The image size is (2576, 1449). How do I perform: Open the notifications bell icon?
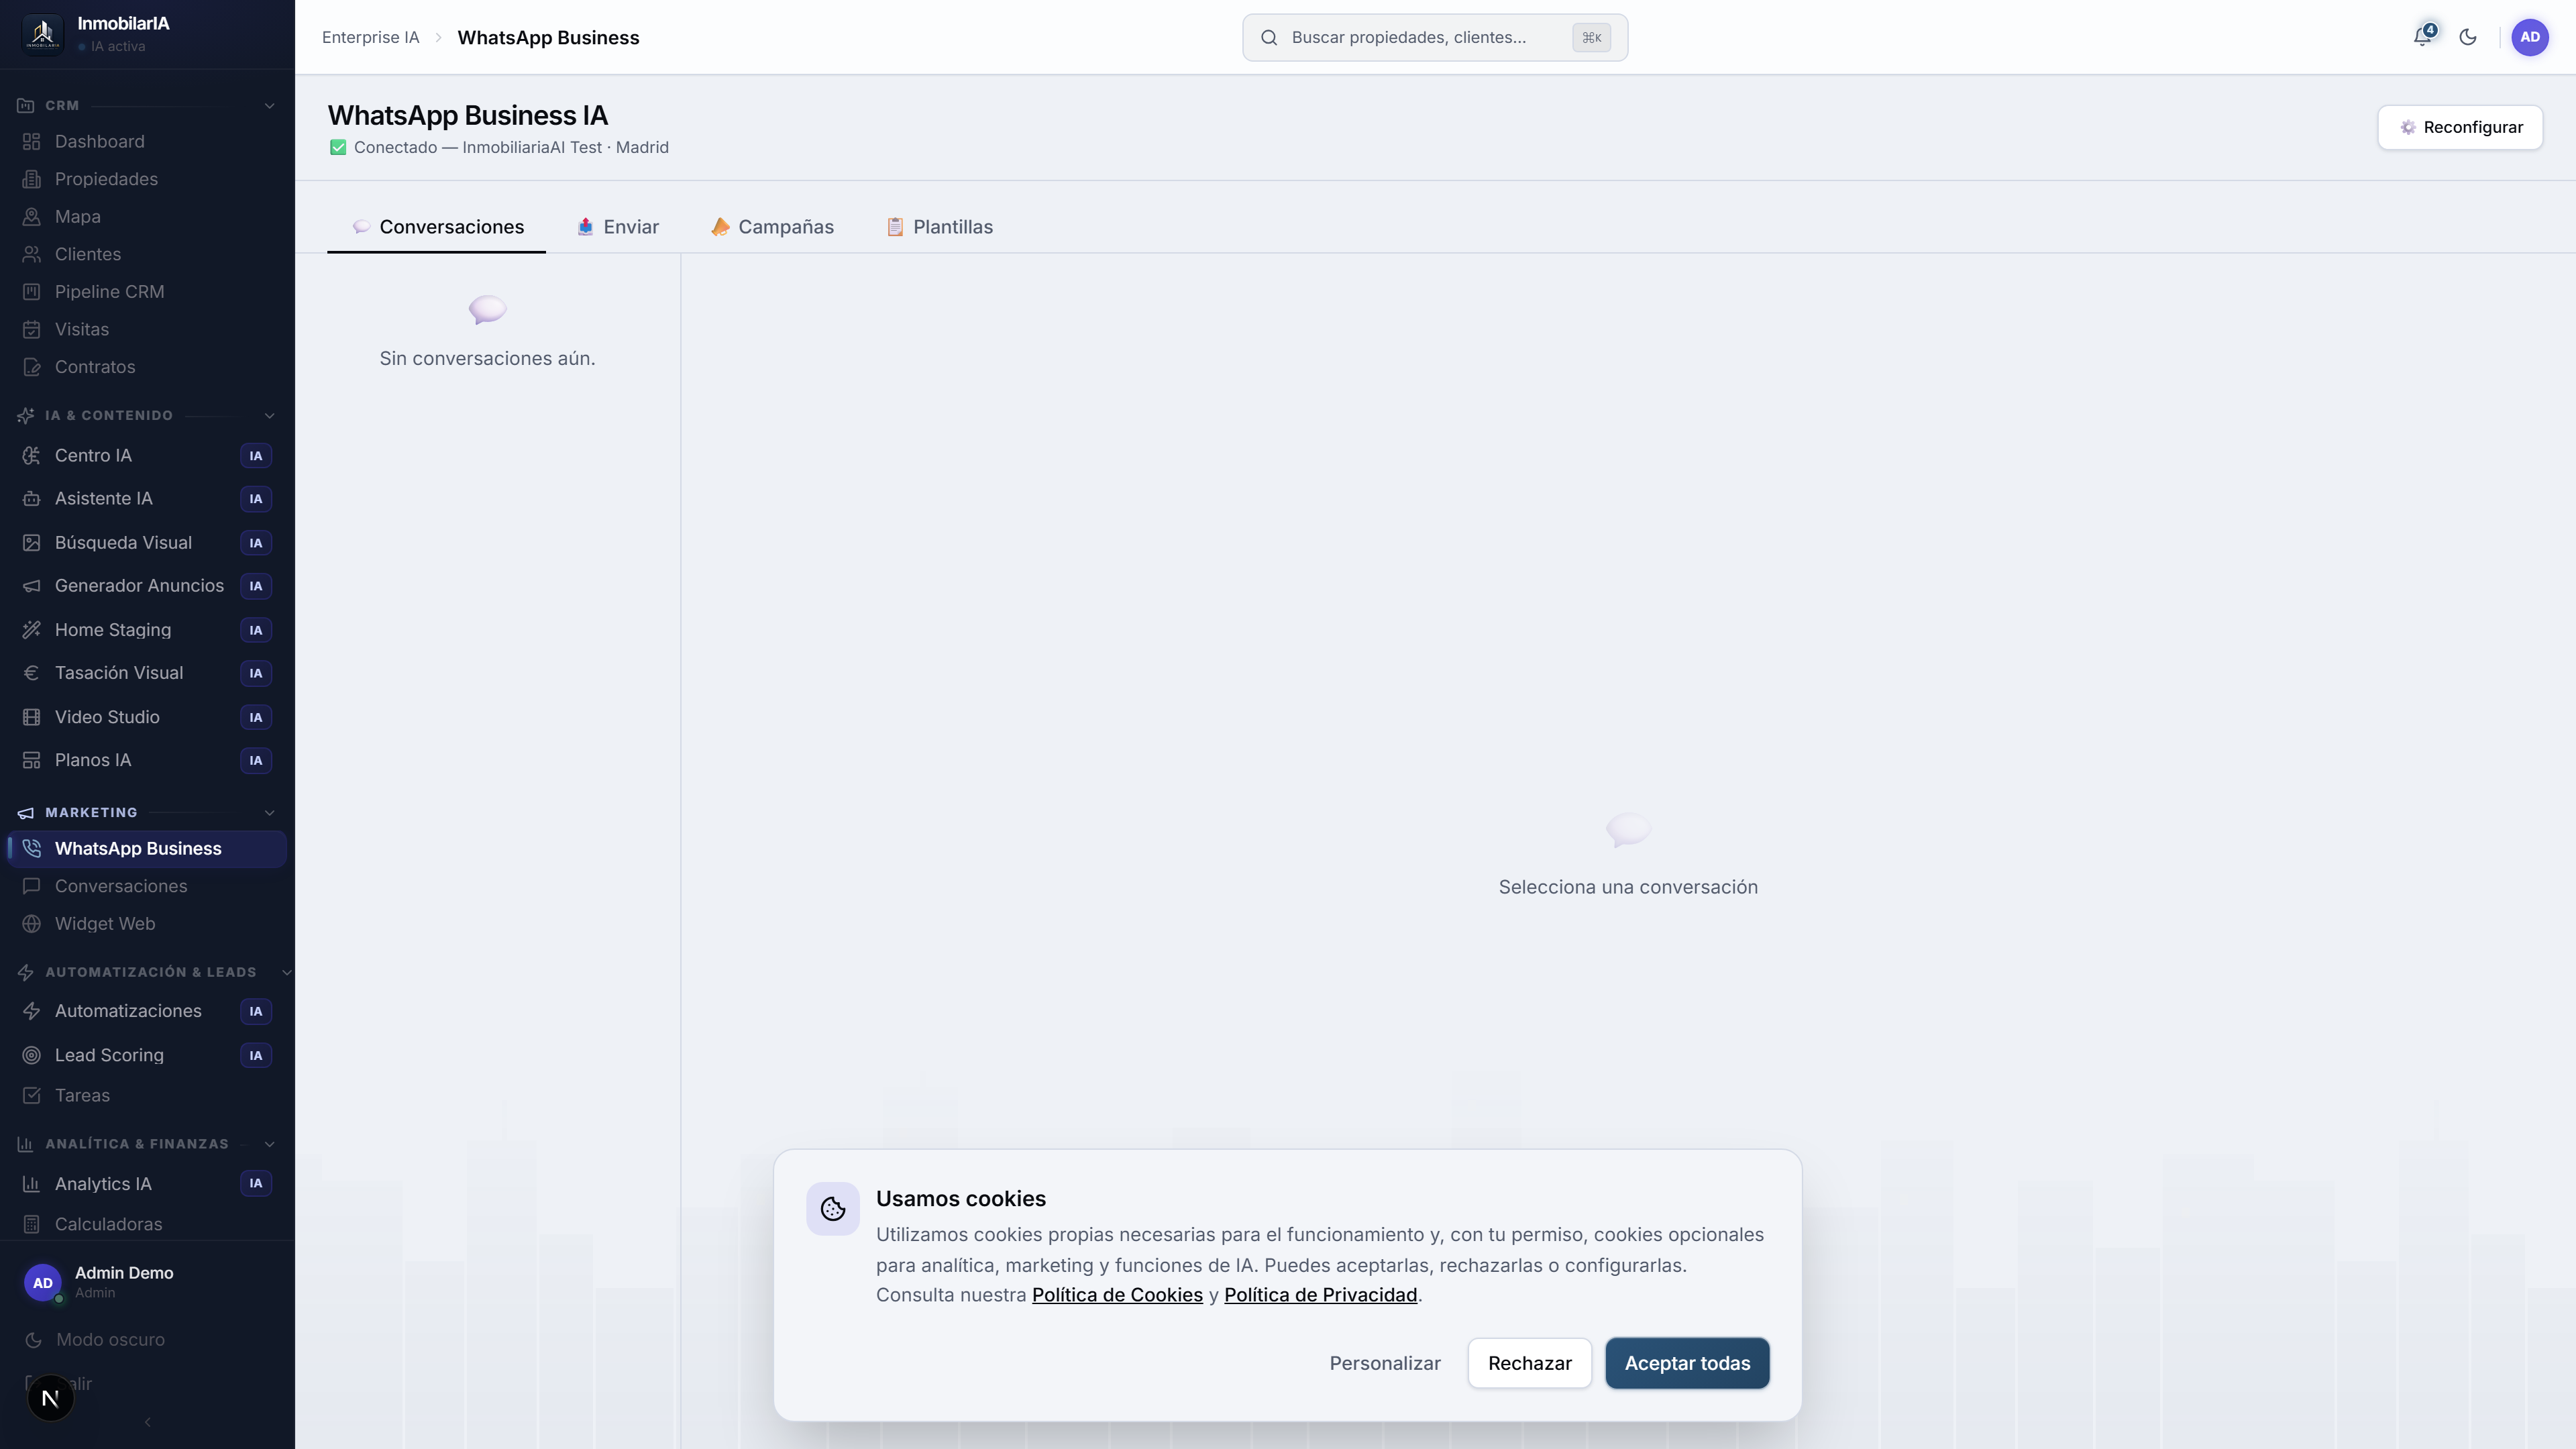pyautogui.click(x=2423, y=37)
